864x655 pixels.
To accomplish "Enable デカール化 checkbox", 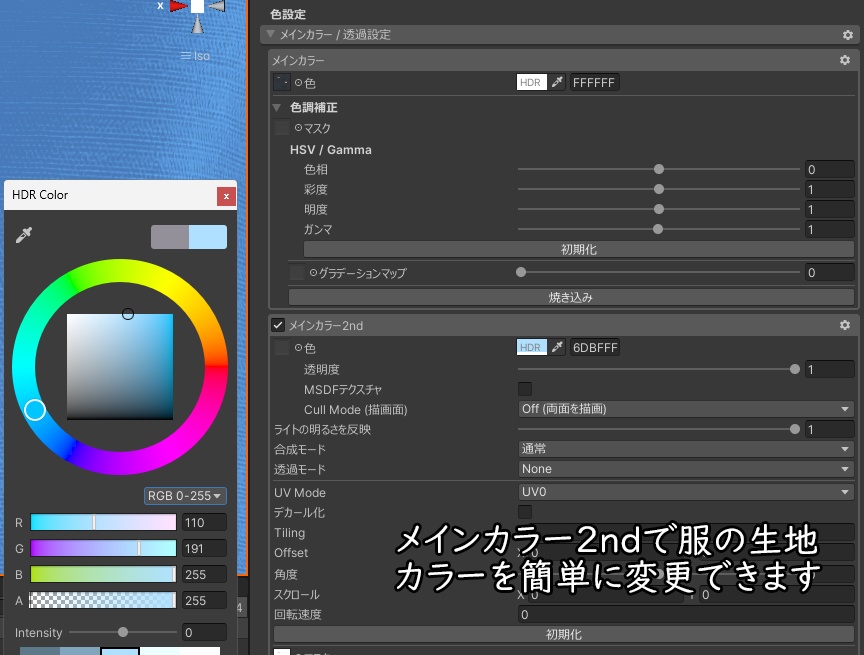I will (525, 512).
